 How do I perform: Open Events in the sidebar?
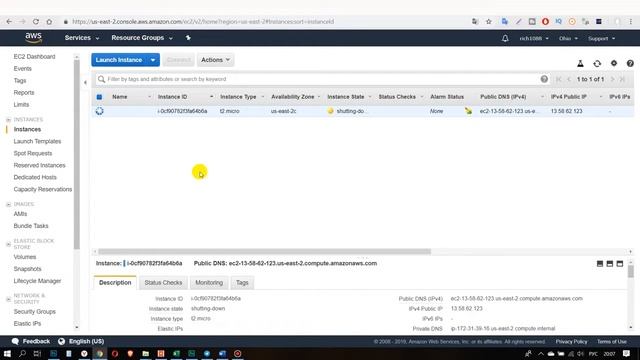(22, 69)
